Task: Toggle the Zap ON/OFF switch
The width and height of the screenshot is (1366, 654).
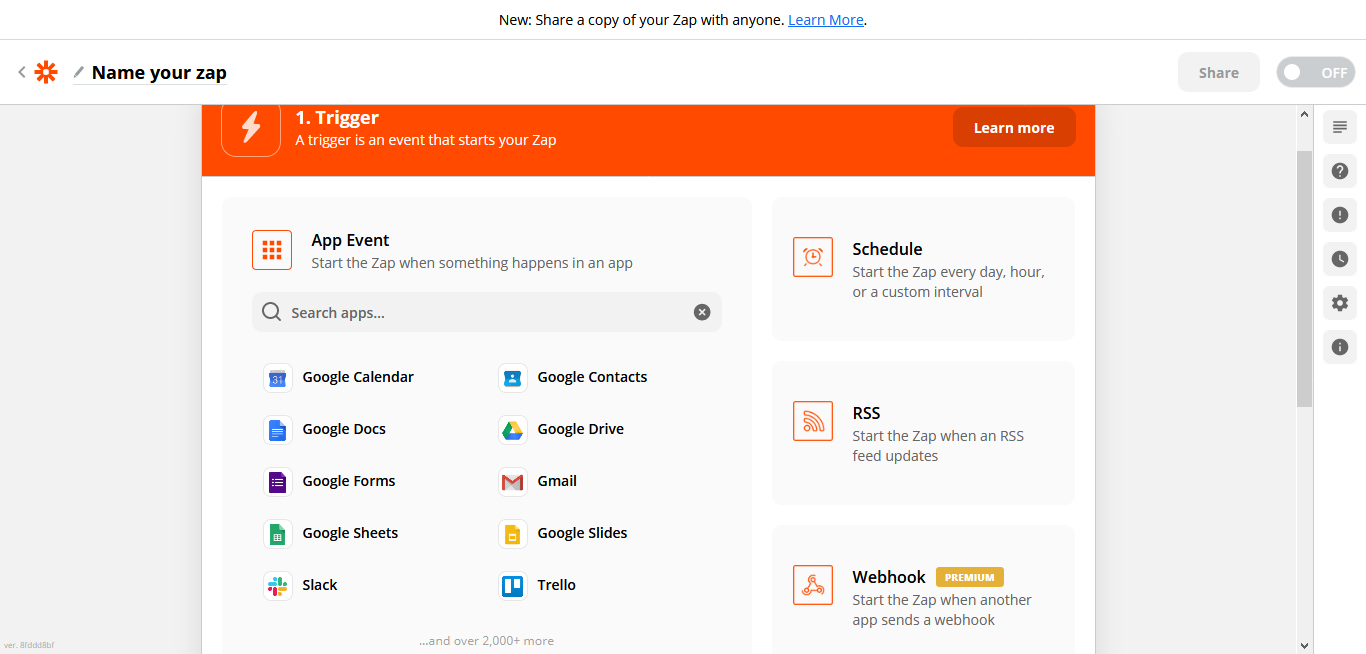Action: (1315, 72)
